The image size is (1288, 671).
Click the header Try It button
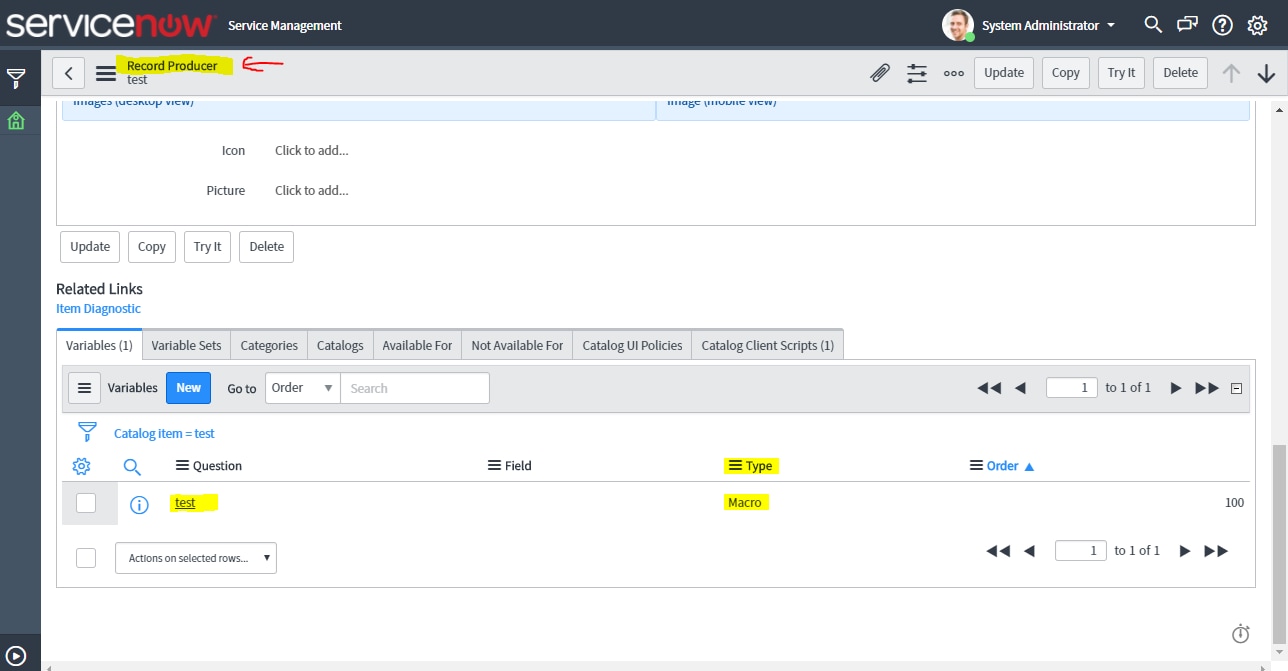coord(1122,73)
